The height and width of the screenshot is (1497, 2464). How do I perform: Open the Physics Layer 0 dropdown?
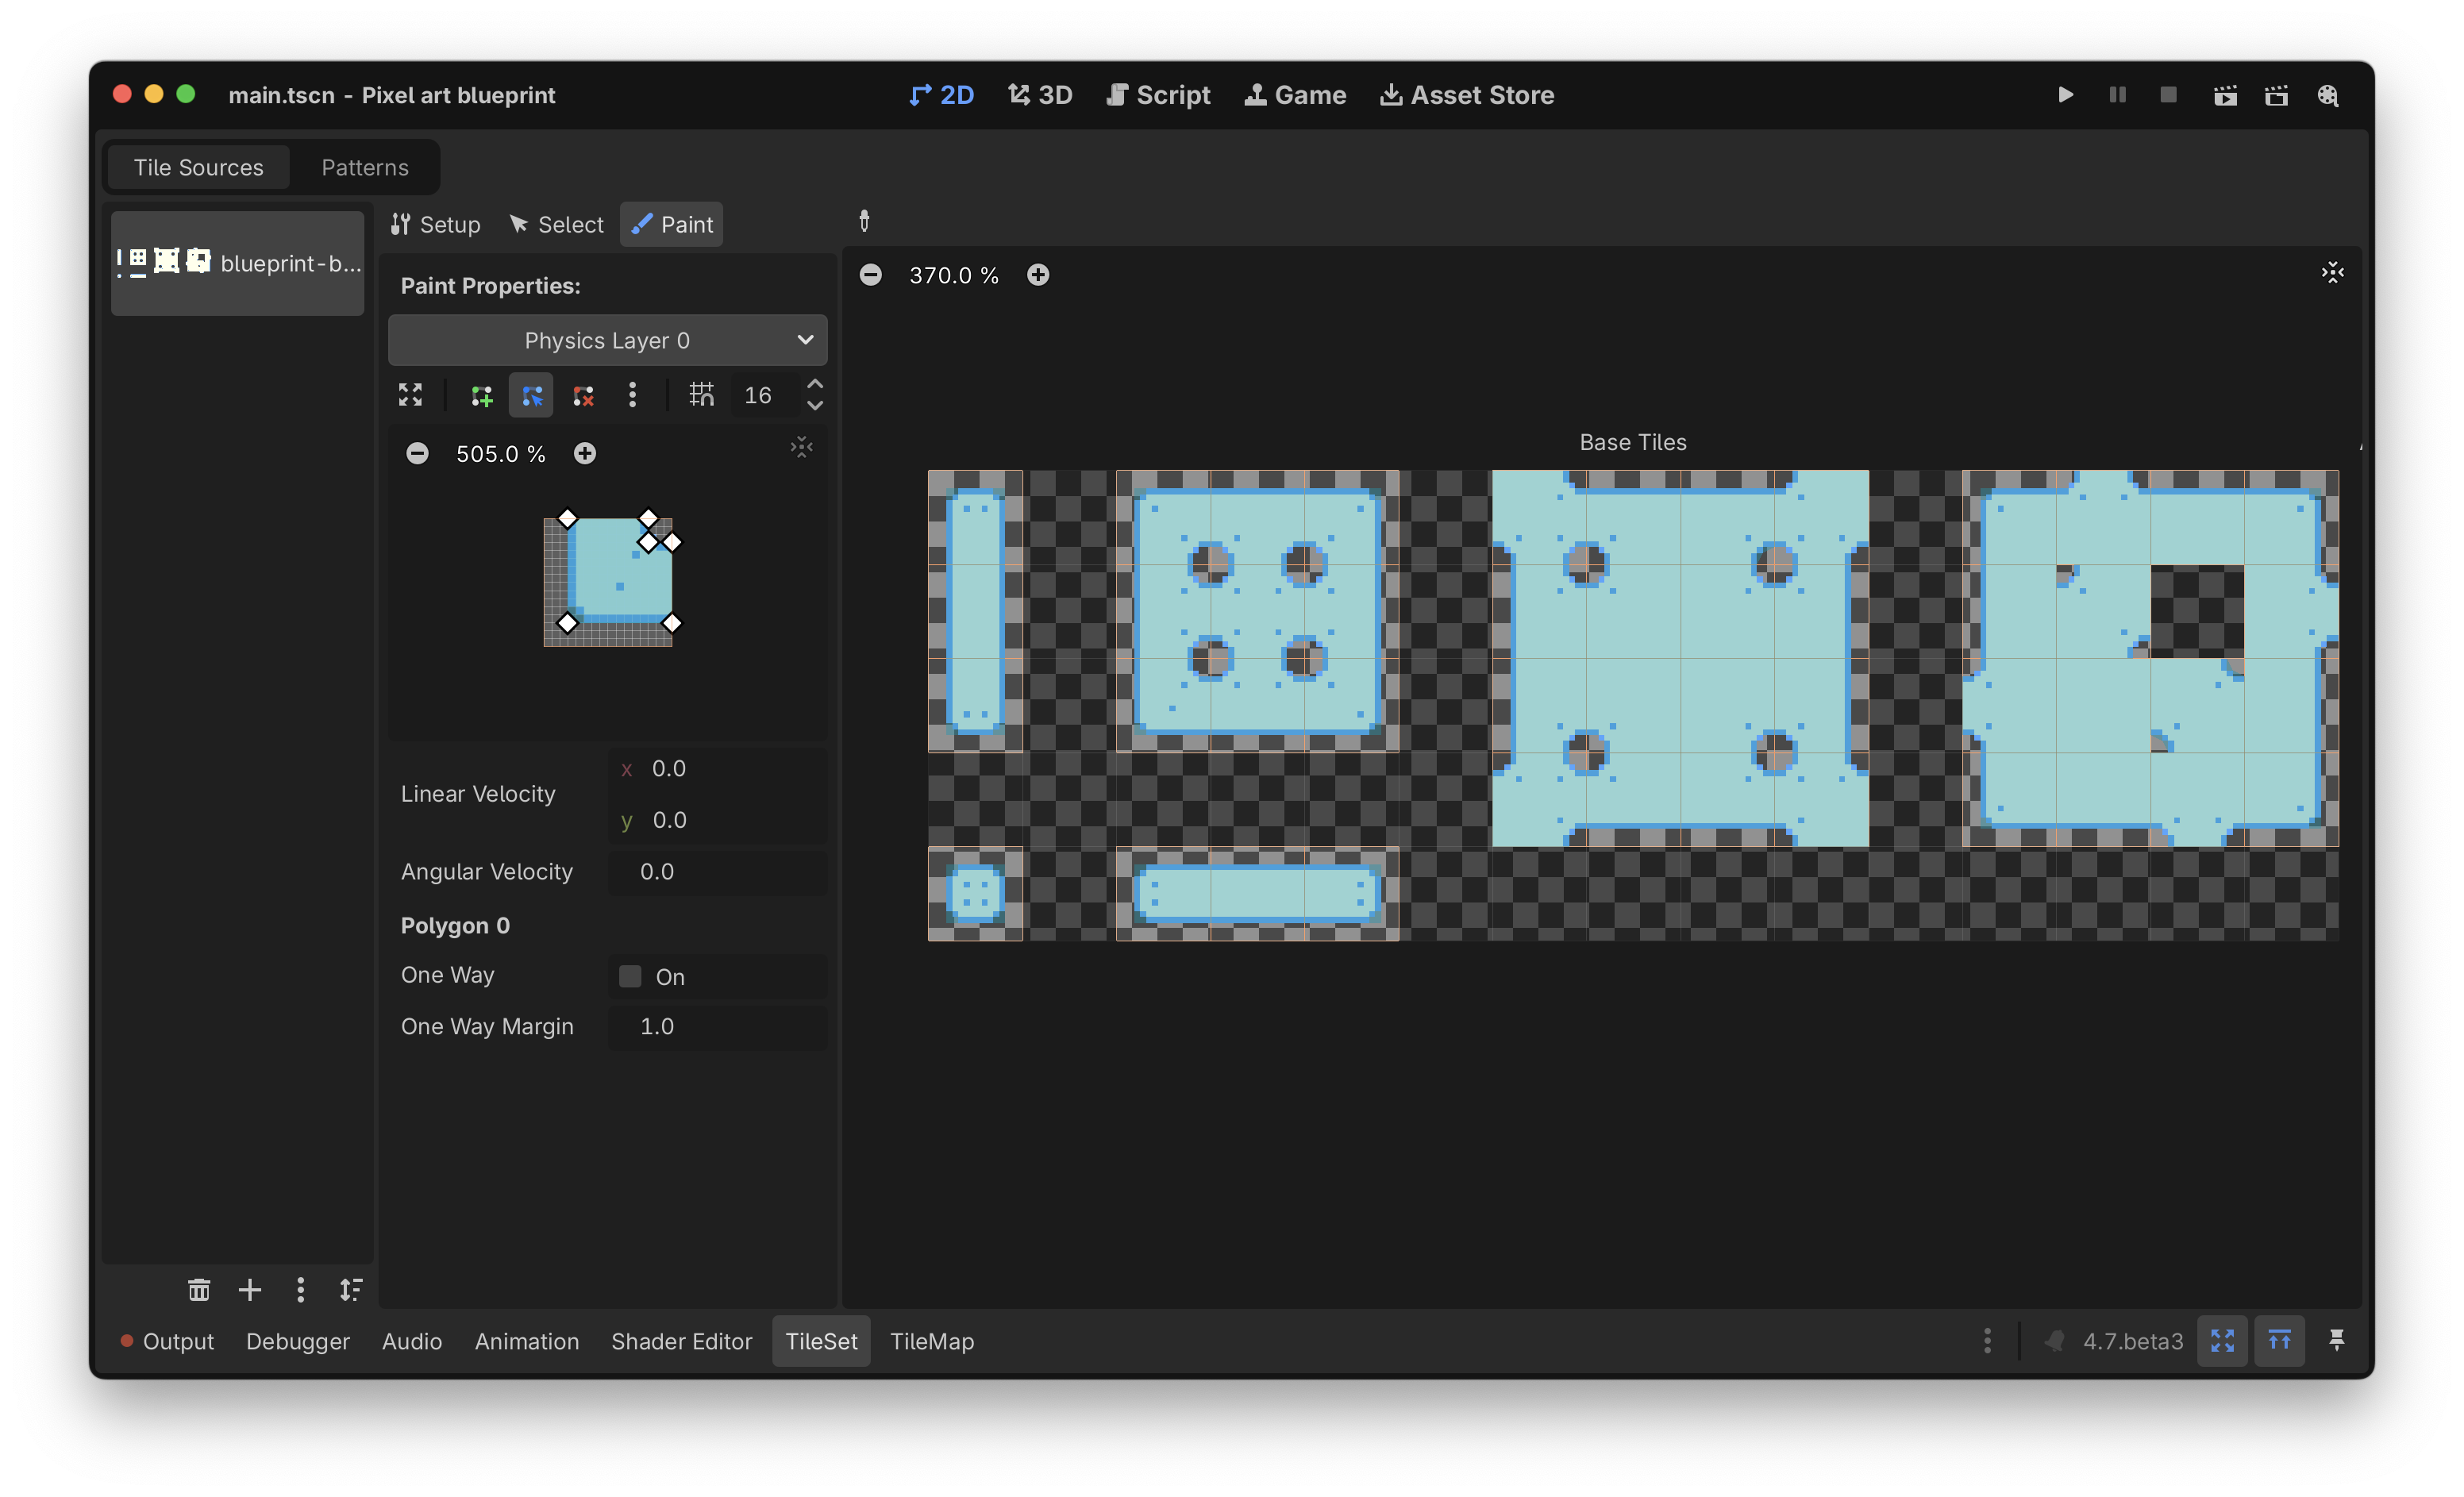pos(607,340)
